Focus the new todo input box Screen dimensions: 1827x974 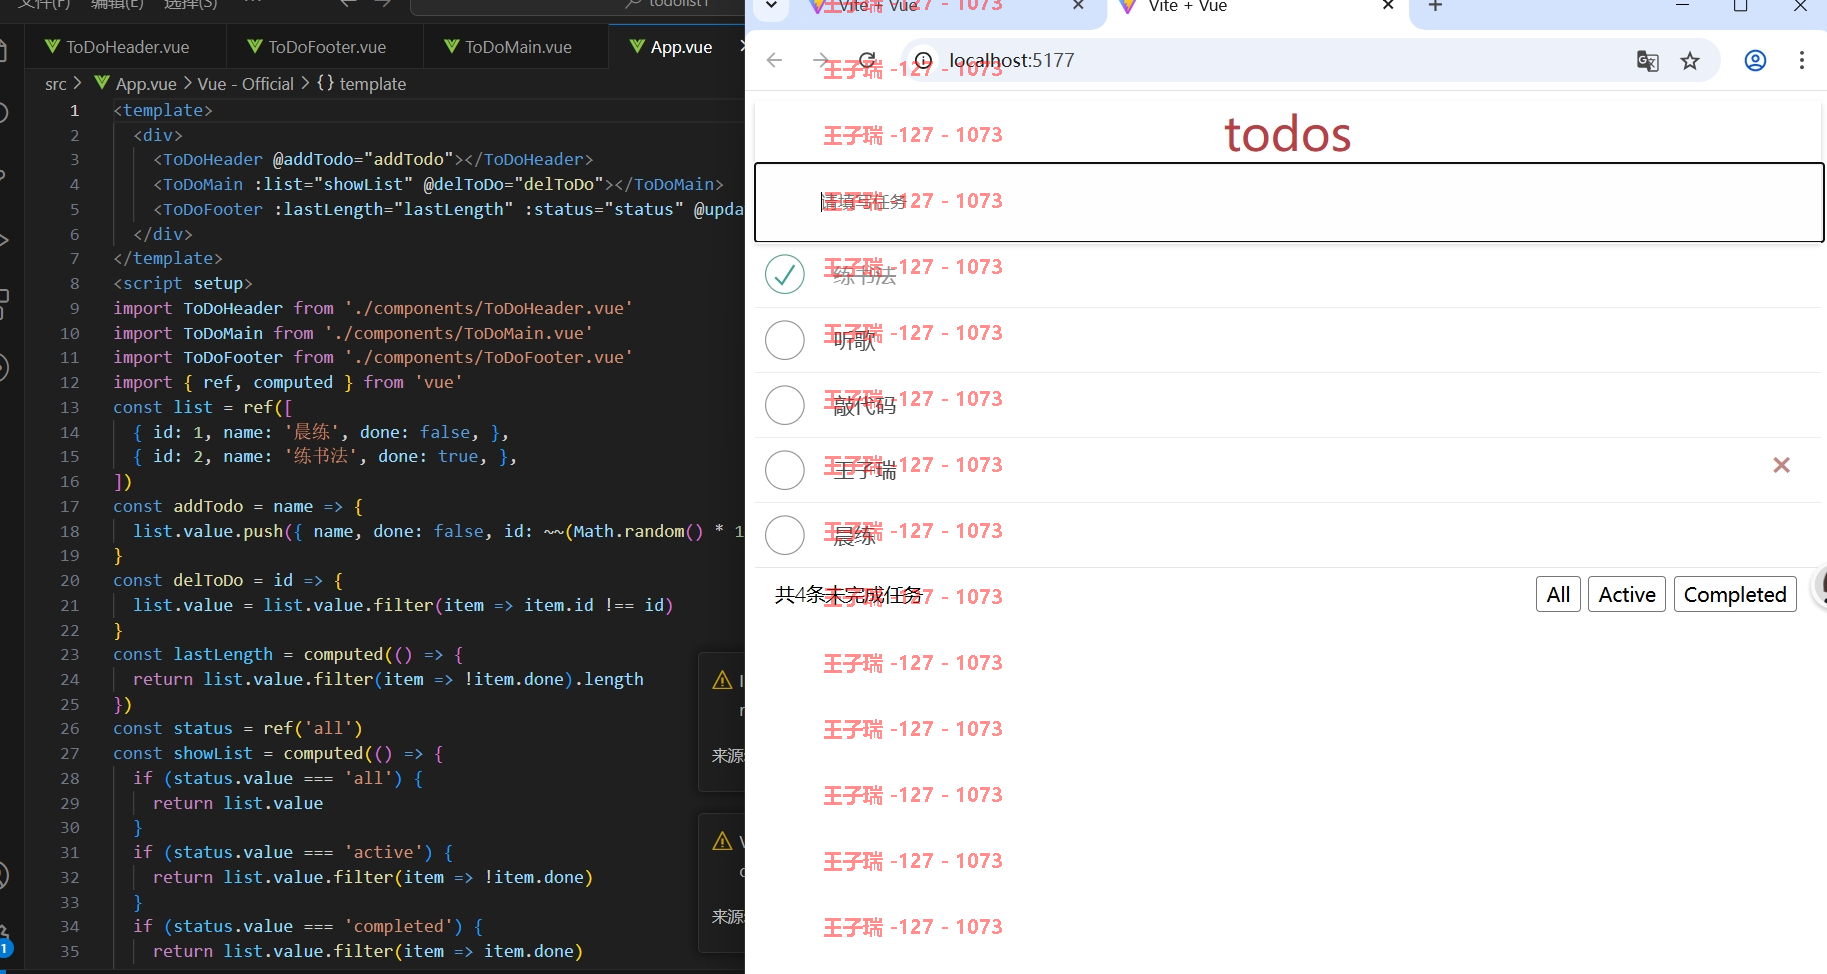click(1289, 202)
